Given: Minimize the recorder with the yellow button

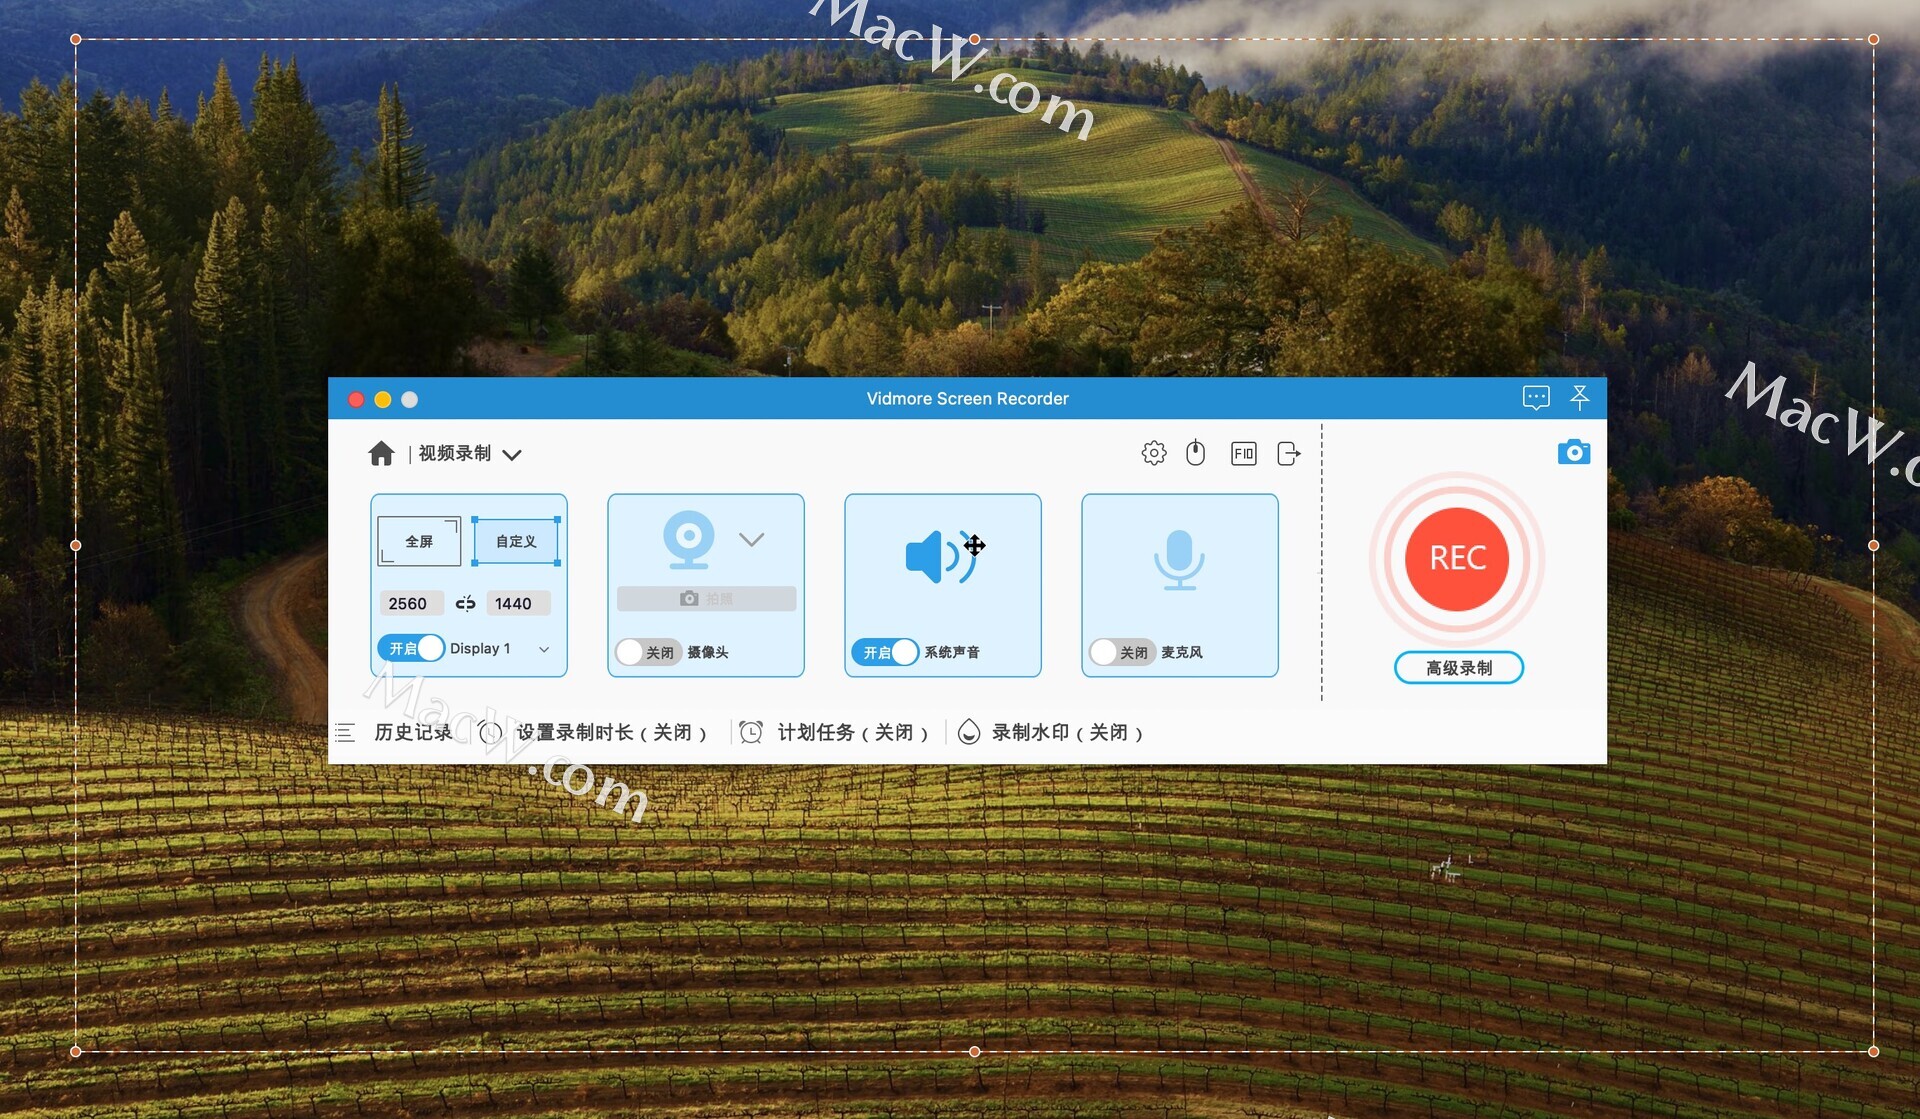Looking at the screenshot, I should pyautogui.click(x=383, y=399).
